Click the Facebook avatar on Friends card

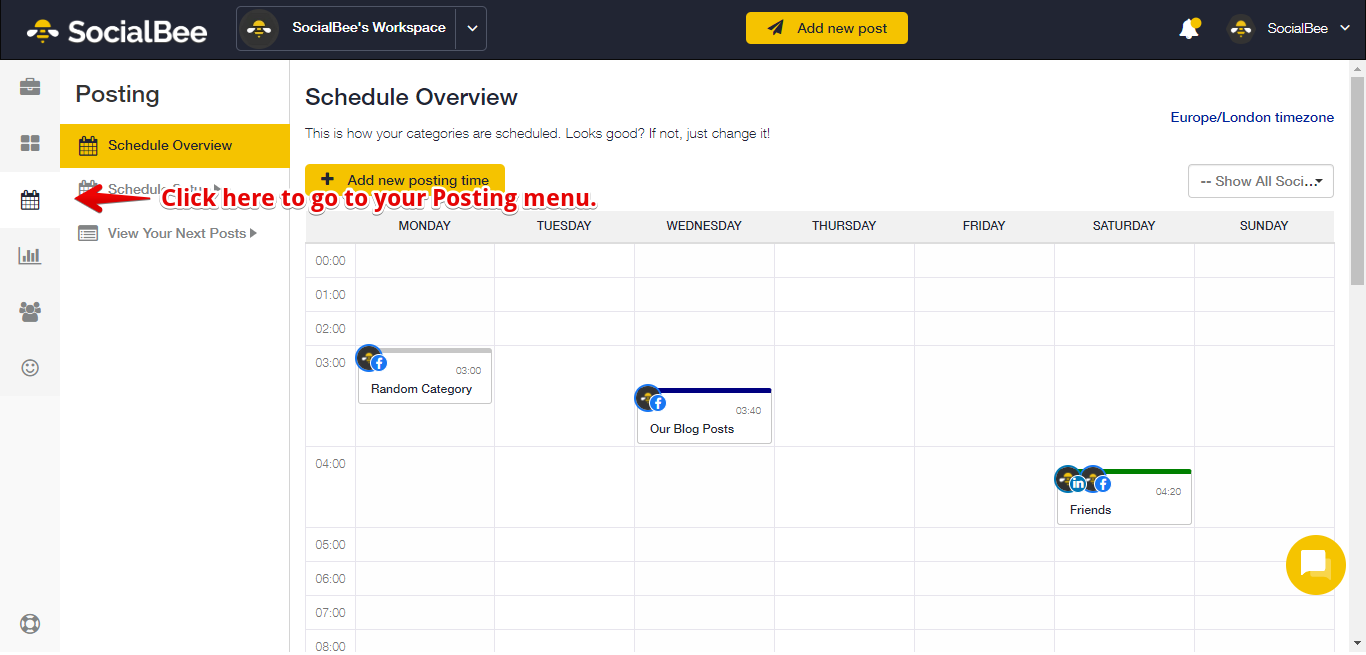tap(1096, 480)
